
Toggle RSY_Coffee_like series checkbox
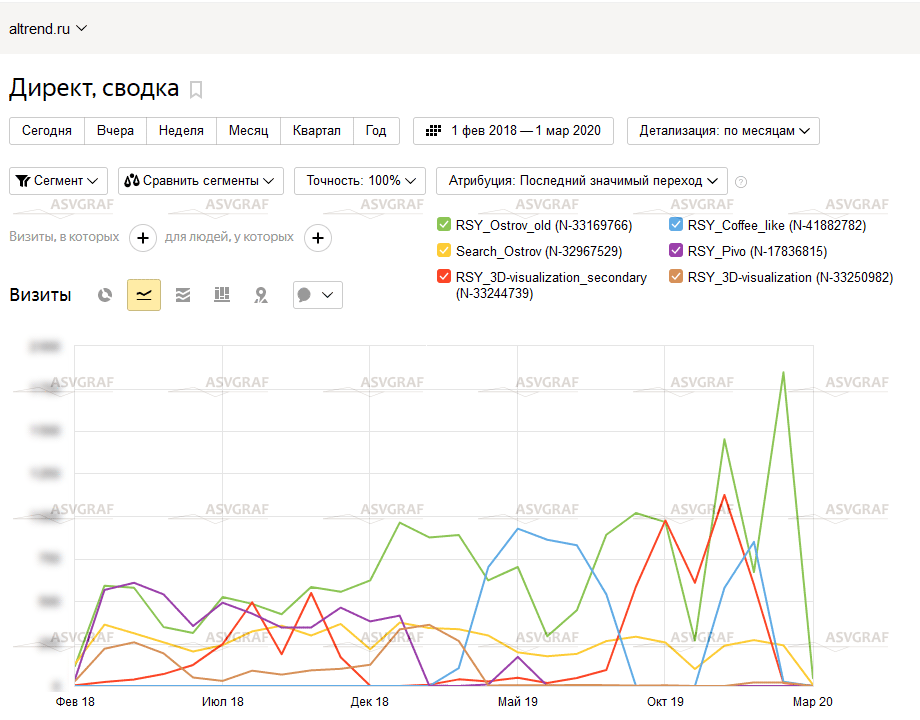click(676, 225)
